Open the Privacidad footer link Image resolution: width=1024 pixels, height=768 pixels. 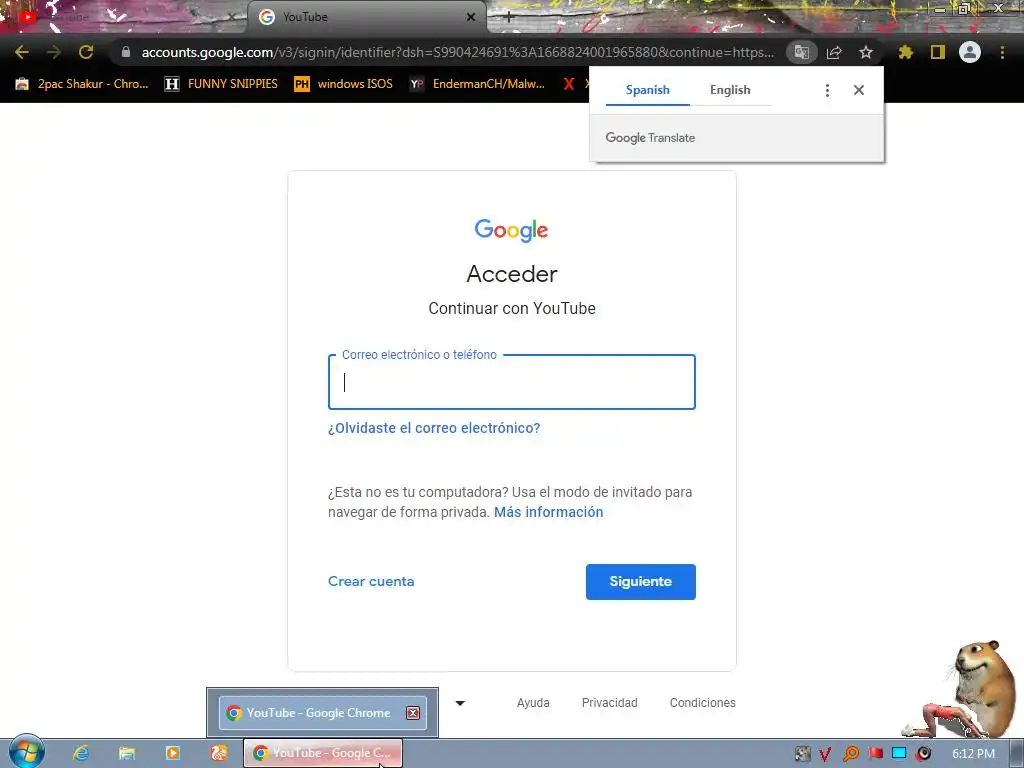609,703
